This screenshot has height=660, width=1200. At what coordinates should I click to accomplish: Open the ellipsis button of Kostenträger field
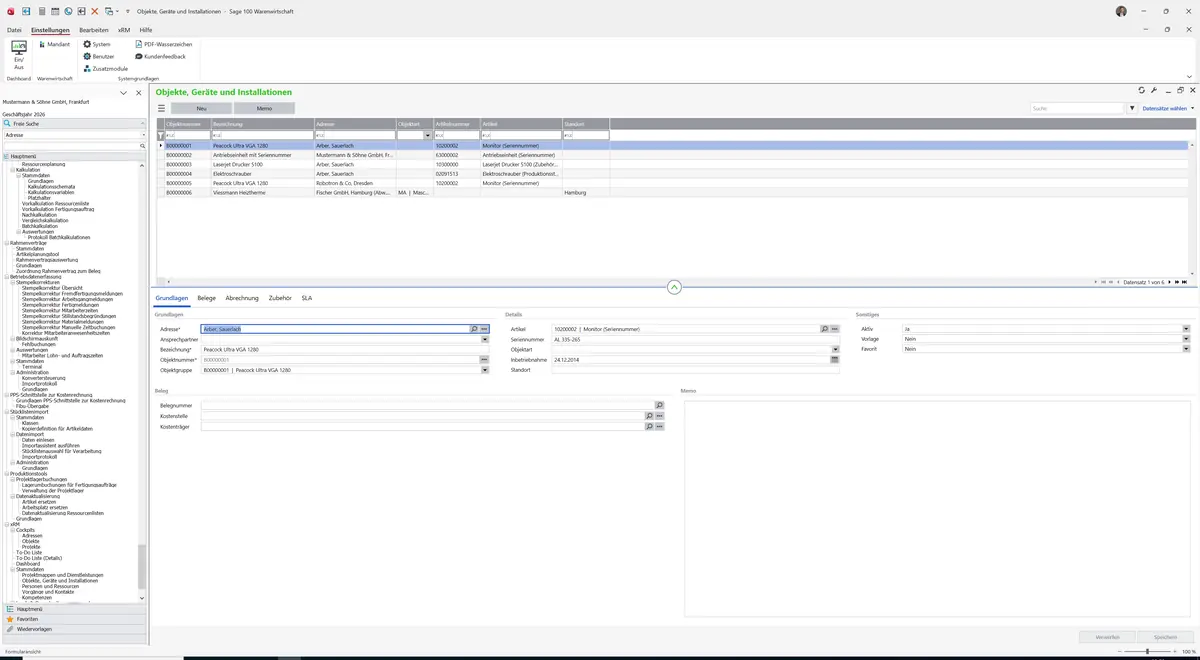(659, 426)
